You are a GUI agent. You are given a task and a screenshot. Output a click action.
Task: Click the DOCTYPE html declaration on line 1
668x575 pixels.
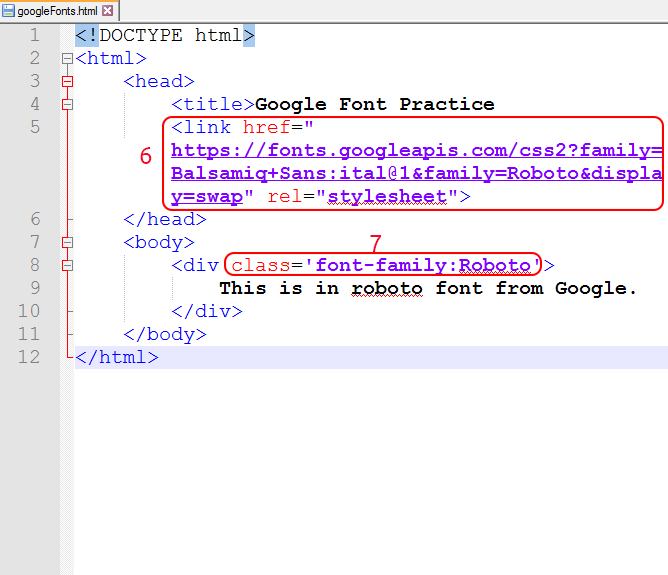tap(165, 35)
